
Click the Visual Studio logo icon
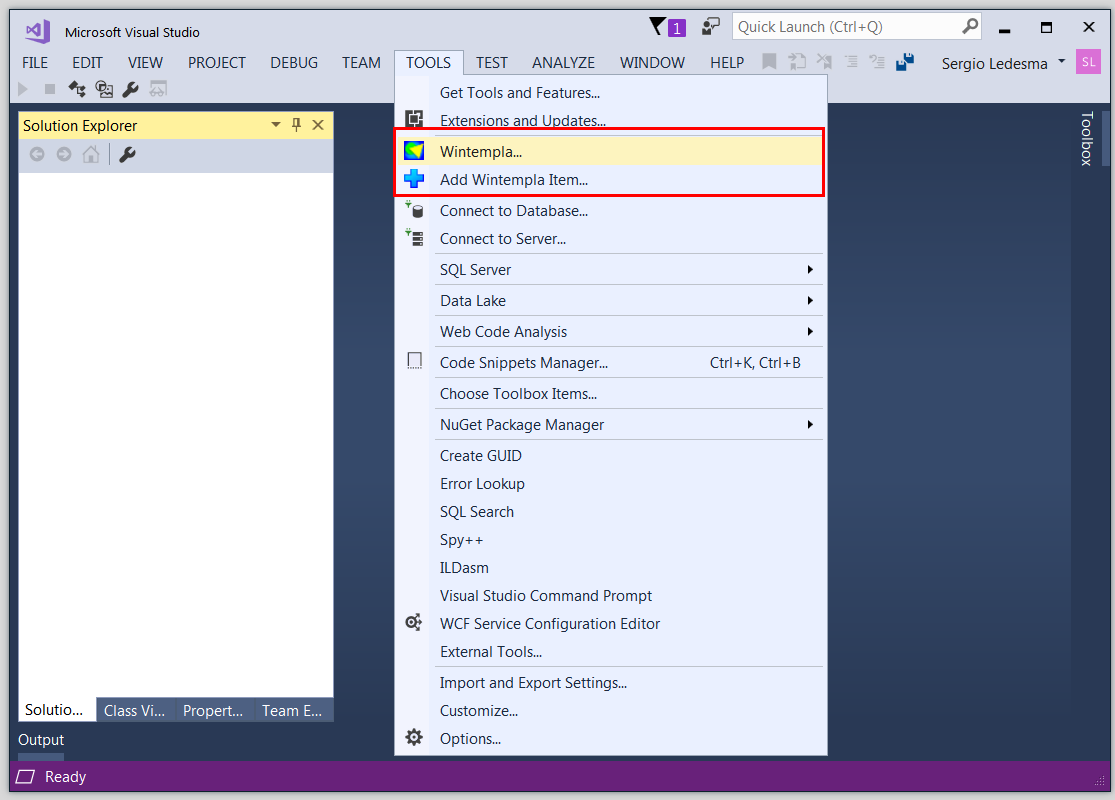[37, 31]
